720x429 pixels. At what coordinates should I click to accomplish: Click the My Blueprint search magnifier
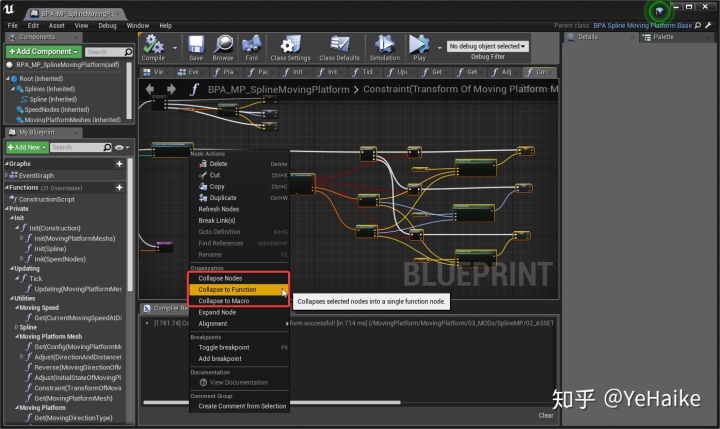pos(107,147)
